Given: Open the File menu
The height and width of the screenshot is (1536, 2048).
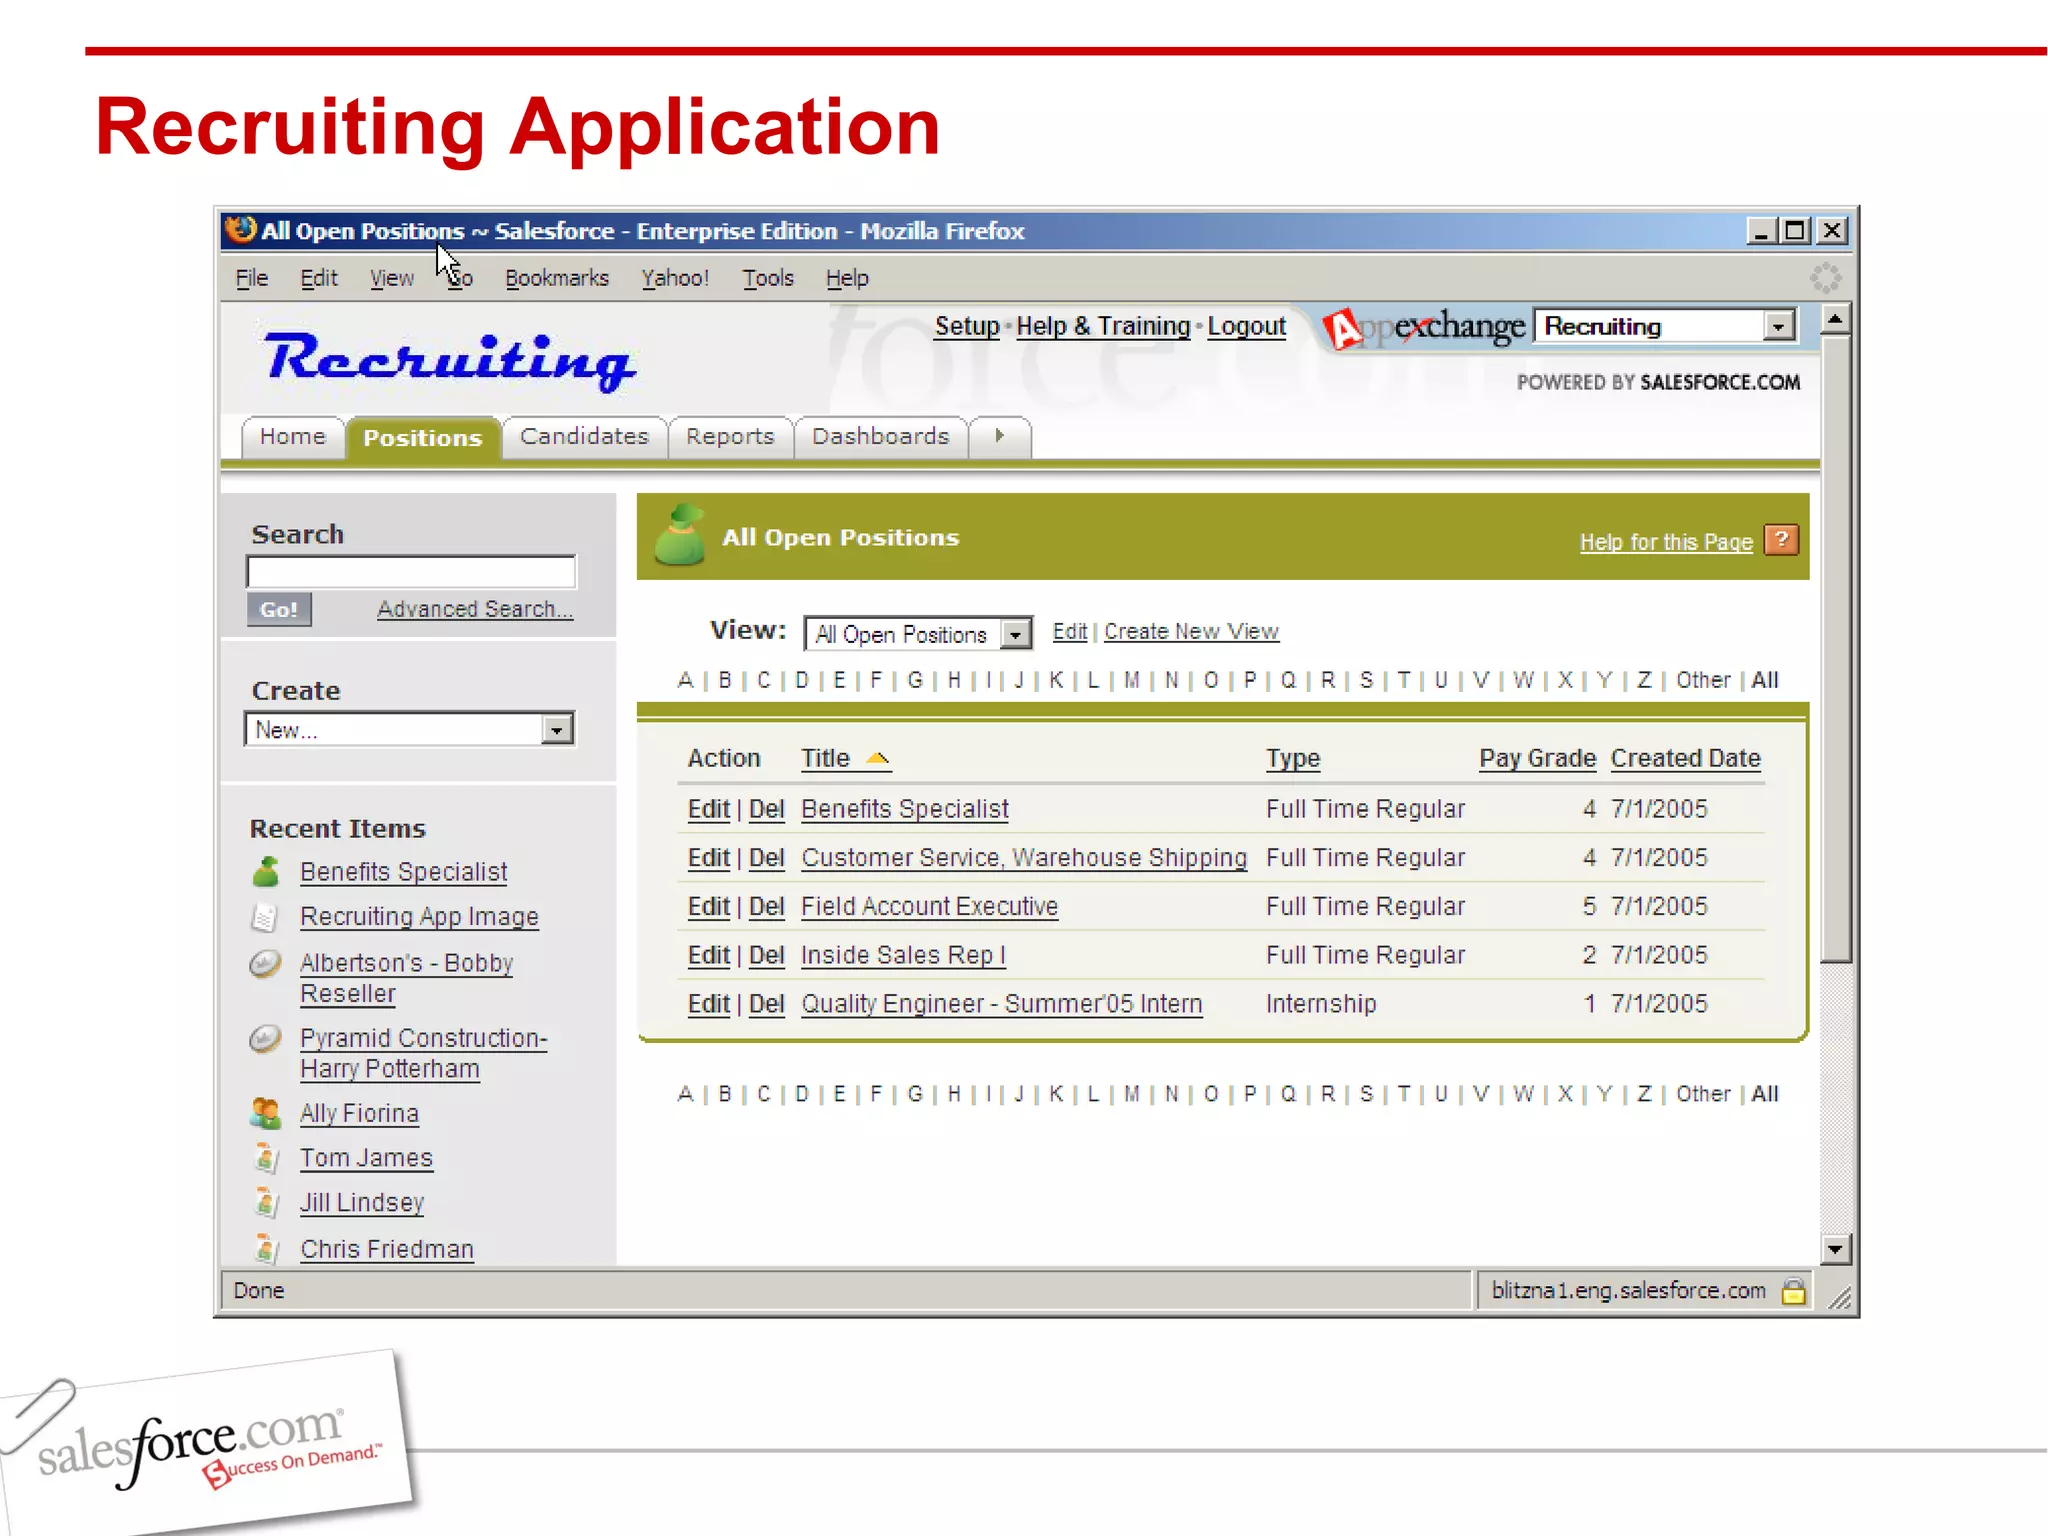Looking at the screenshot, I should coord(252,278).
